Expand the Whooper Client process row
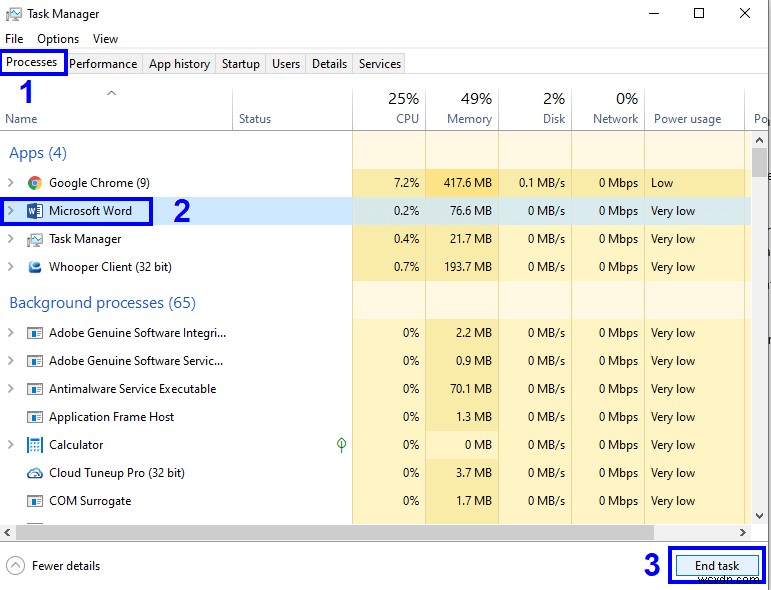Image resolution: width=771 pixels, height=590 pixels. coord(10,267)
